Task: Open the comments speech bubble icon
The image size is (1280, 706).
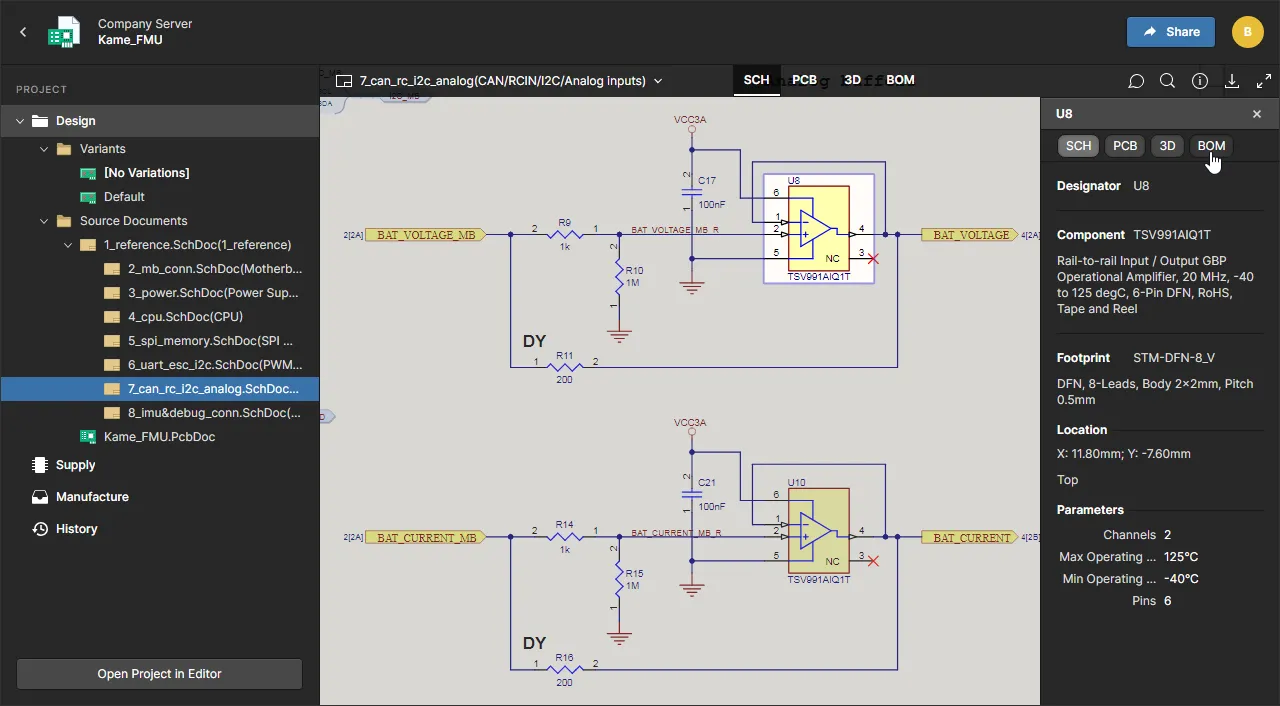Action: 1136,81
